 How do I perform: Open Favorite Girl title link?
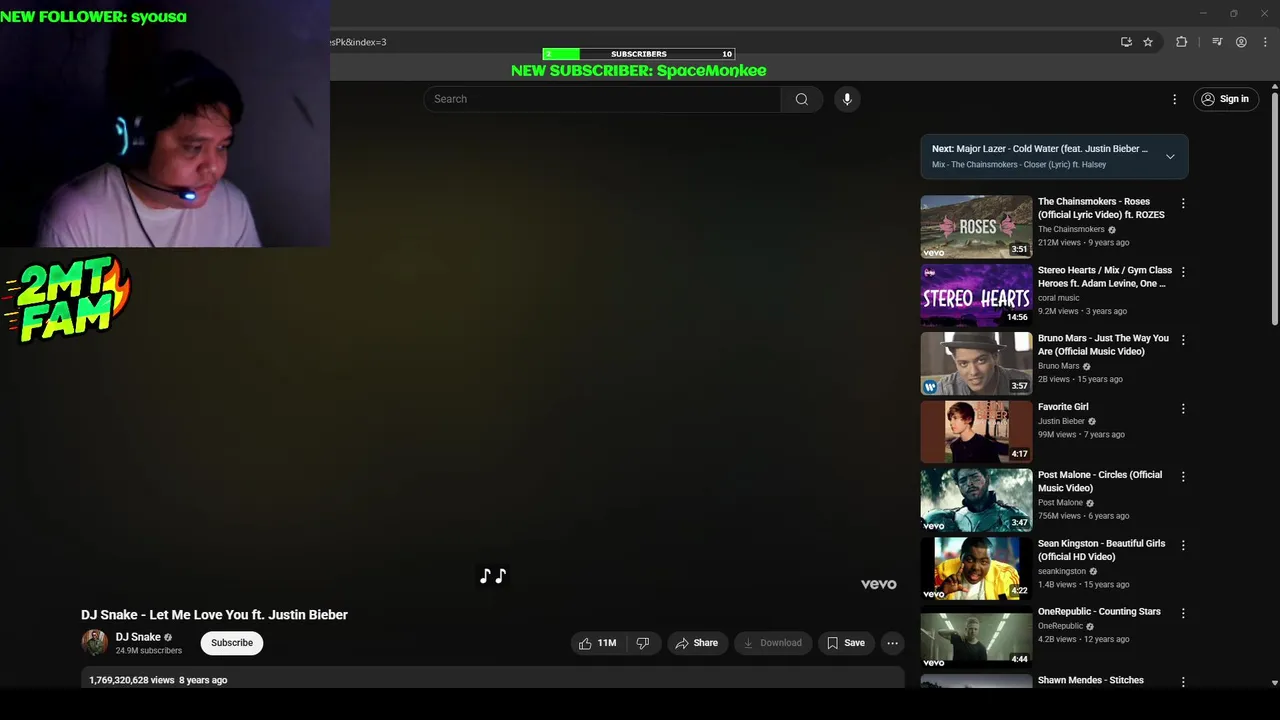pos(1063,407)
